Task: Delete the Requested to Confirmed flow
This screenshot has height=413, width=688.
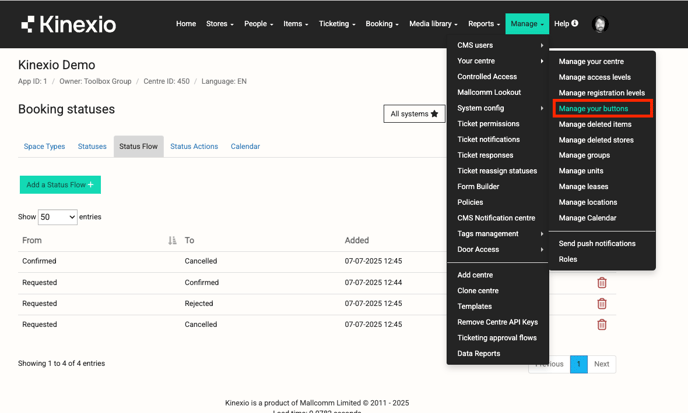Action: (601, 283)
